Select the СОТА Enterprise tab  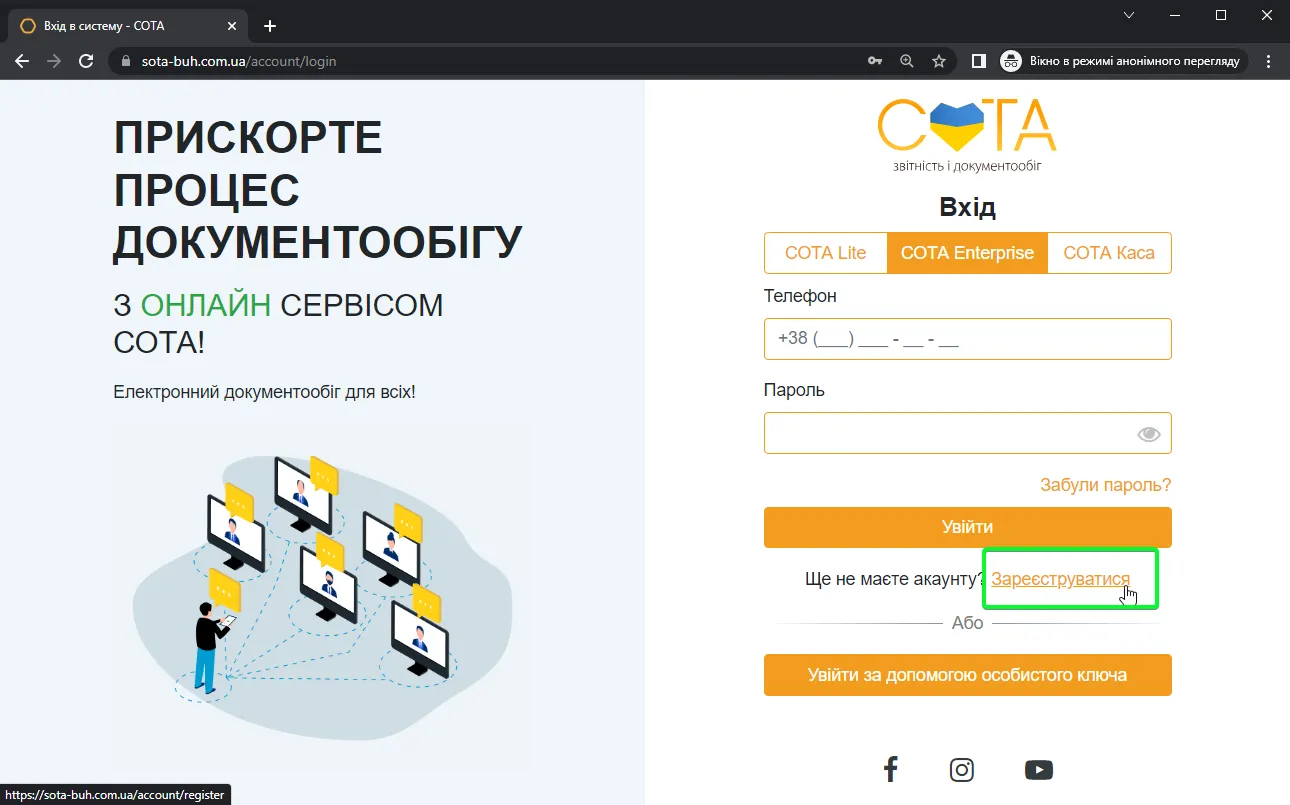click(967, 253)
